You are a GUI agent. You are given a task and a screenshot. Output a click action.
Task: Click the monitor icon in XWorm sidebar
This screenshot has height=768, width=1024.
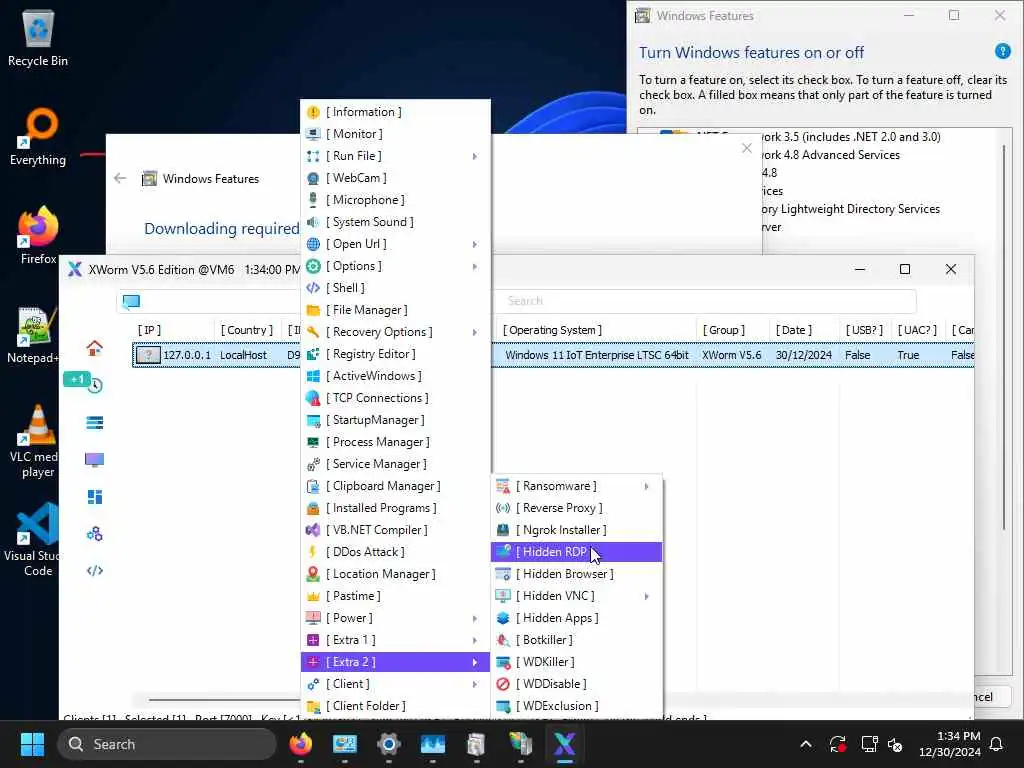click(x=95, y=460)
